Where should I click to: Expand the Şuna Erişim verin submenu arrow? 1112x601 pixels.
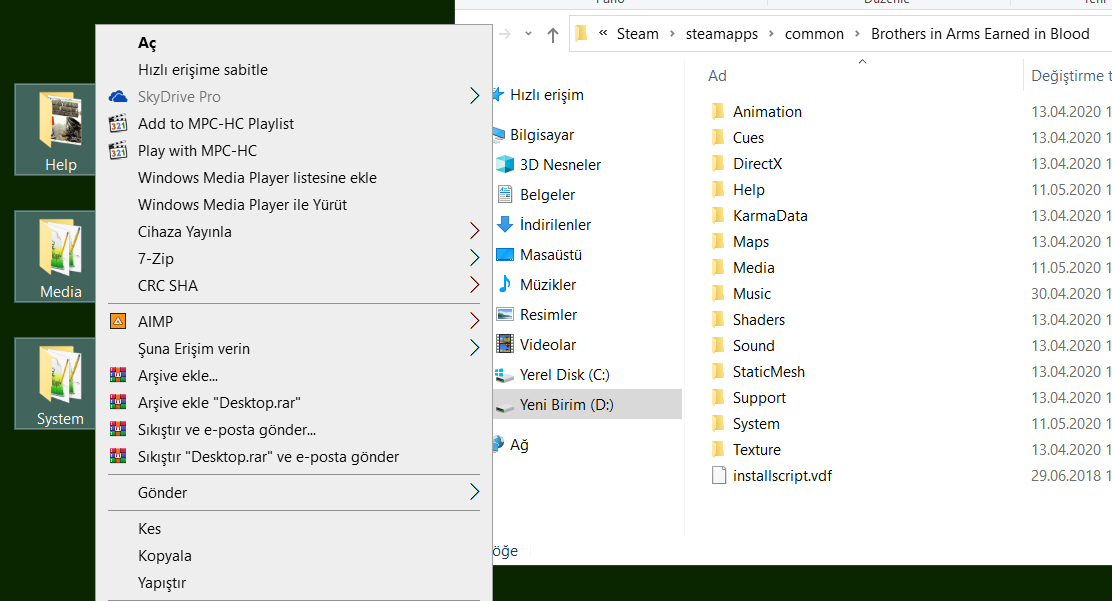click(x=474, y=348)
